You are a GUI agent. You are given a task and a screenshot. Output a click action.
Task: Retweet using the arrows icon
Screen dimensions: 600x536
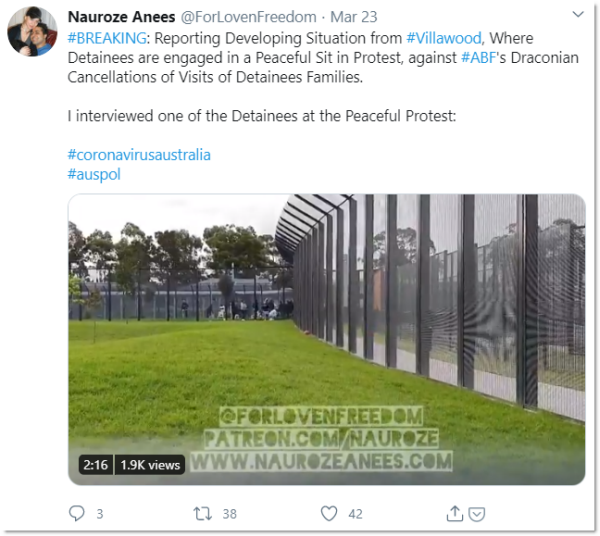click(202, 513)
